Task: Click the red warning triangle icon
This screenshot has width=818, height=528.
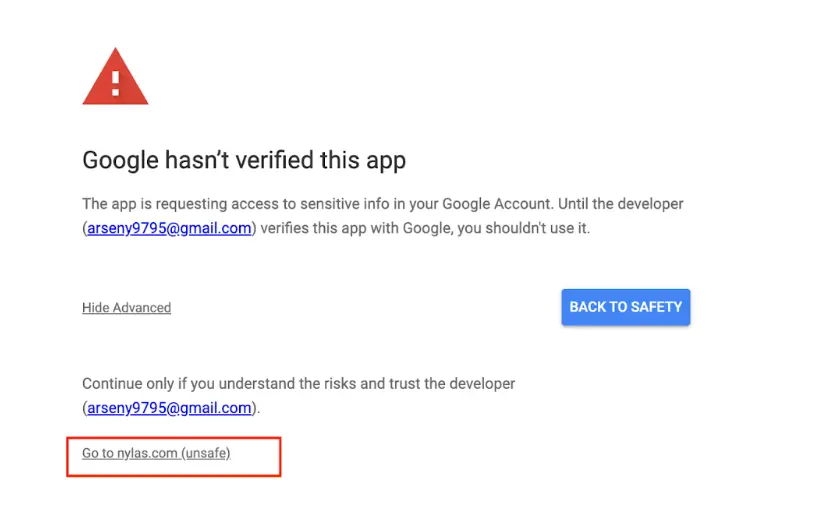Action: click(115, 79)
